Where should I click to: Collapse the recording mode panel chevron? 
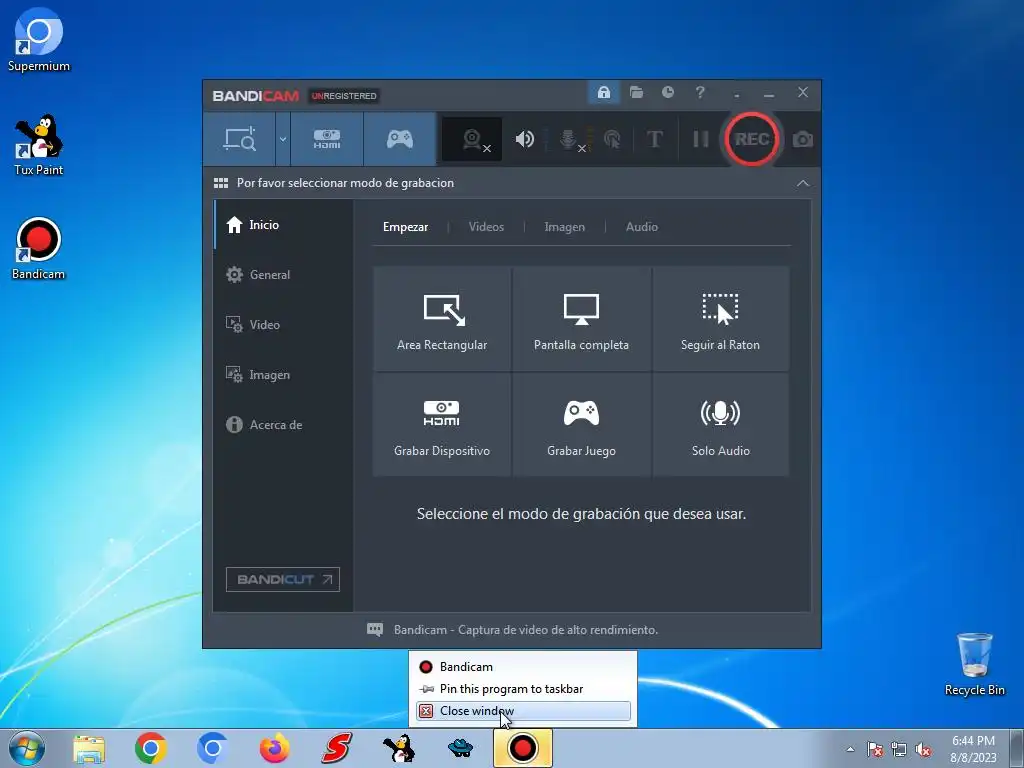point(803,184)
